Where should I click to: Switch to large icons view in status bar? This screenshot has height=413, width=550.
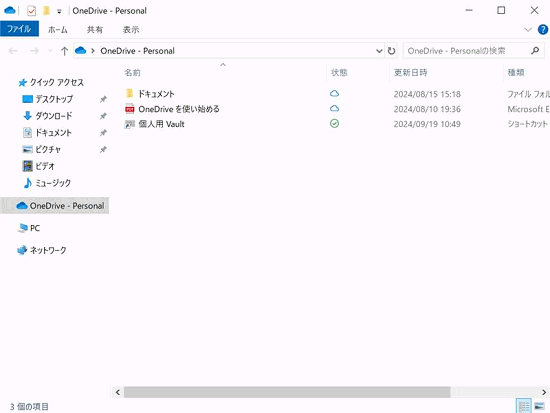coord(539,406)
